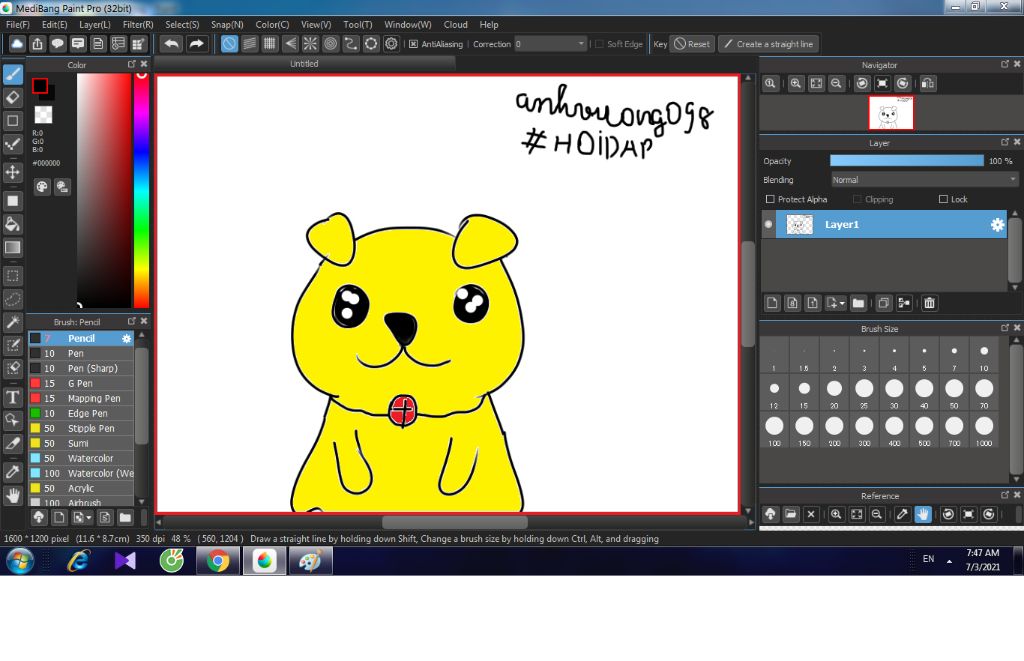Open the Filter(R) menu
This screenshot has height=661, width=1024.
[x=138, y=25]
